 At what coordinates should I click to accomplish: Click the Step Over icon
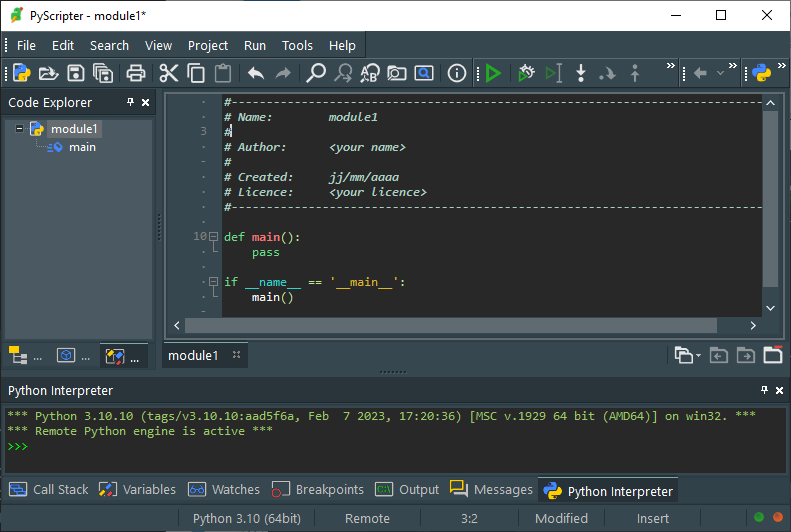(607, 74)
